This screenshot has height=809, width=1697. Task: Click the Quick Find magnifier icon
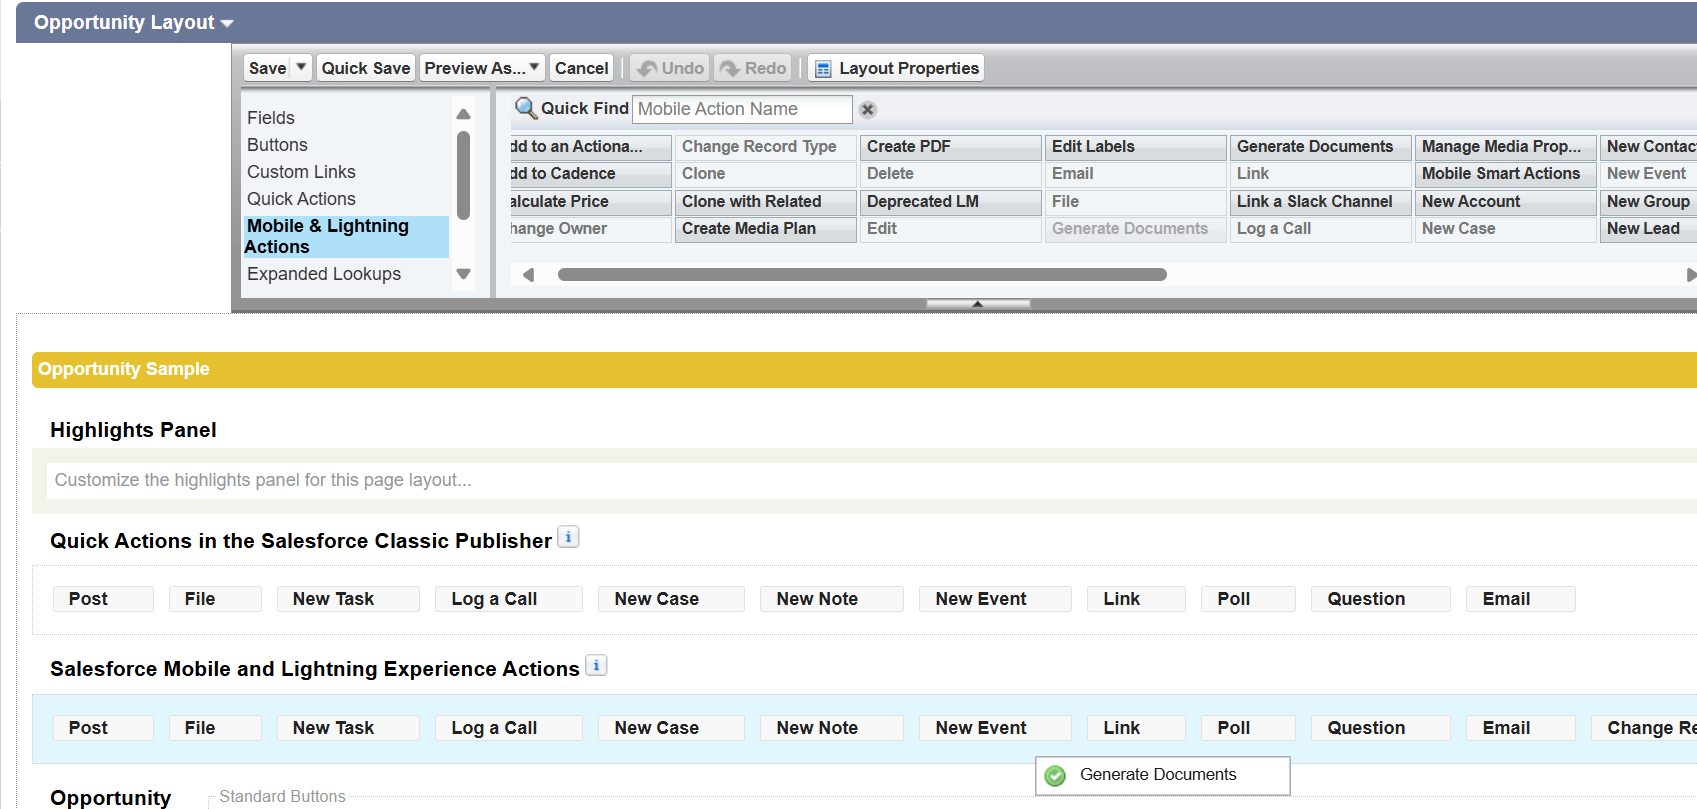coord(525,108)
